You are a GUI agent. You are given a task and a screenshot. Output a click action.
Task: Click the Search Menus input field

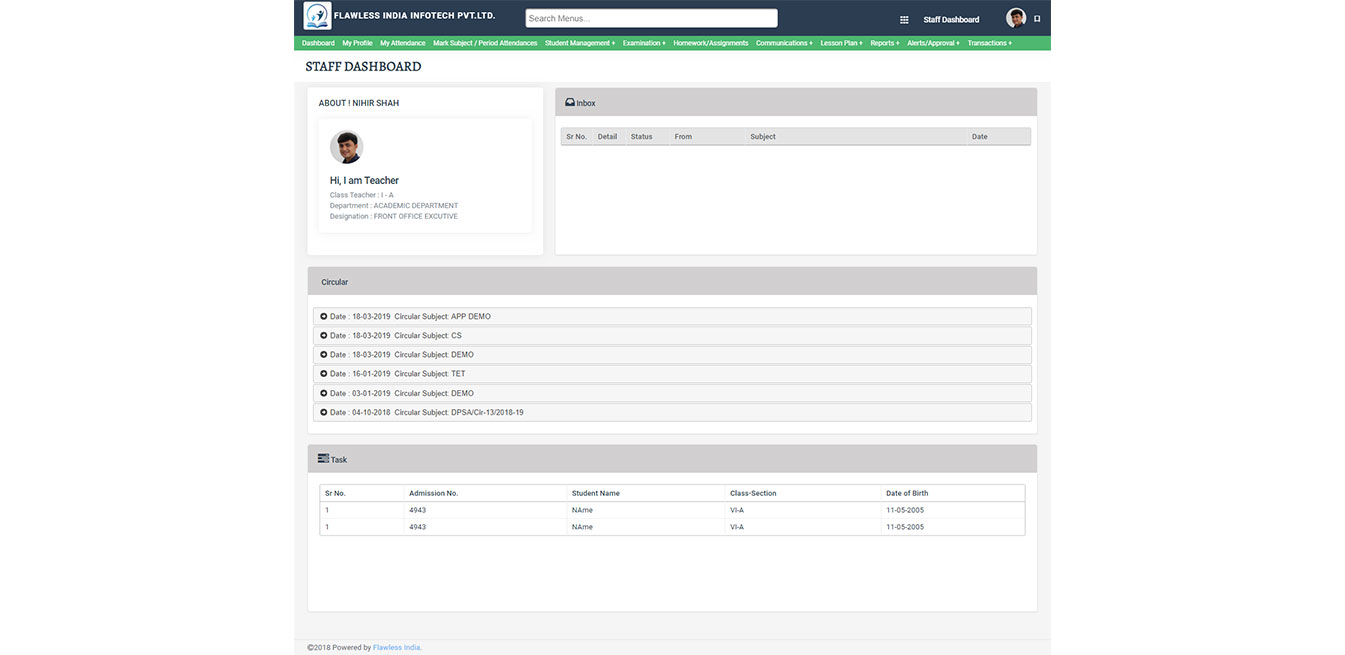pyautogui.click(x=651, y=18)
